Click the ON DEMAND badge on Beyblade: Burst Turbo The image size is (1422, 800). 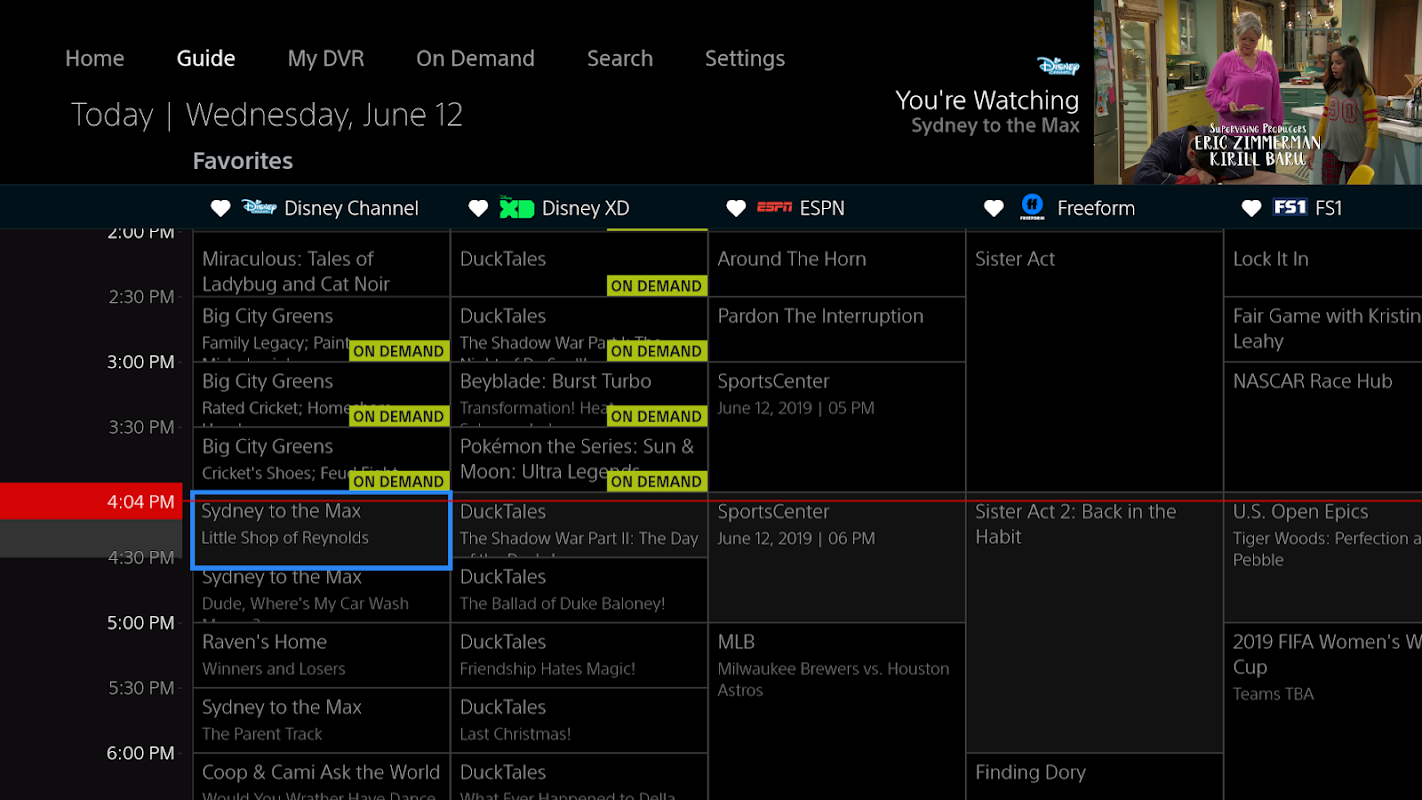[656, 416]
